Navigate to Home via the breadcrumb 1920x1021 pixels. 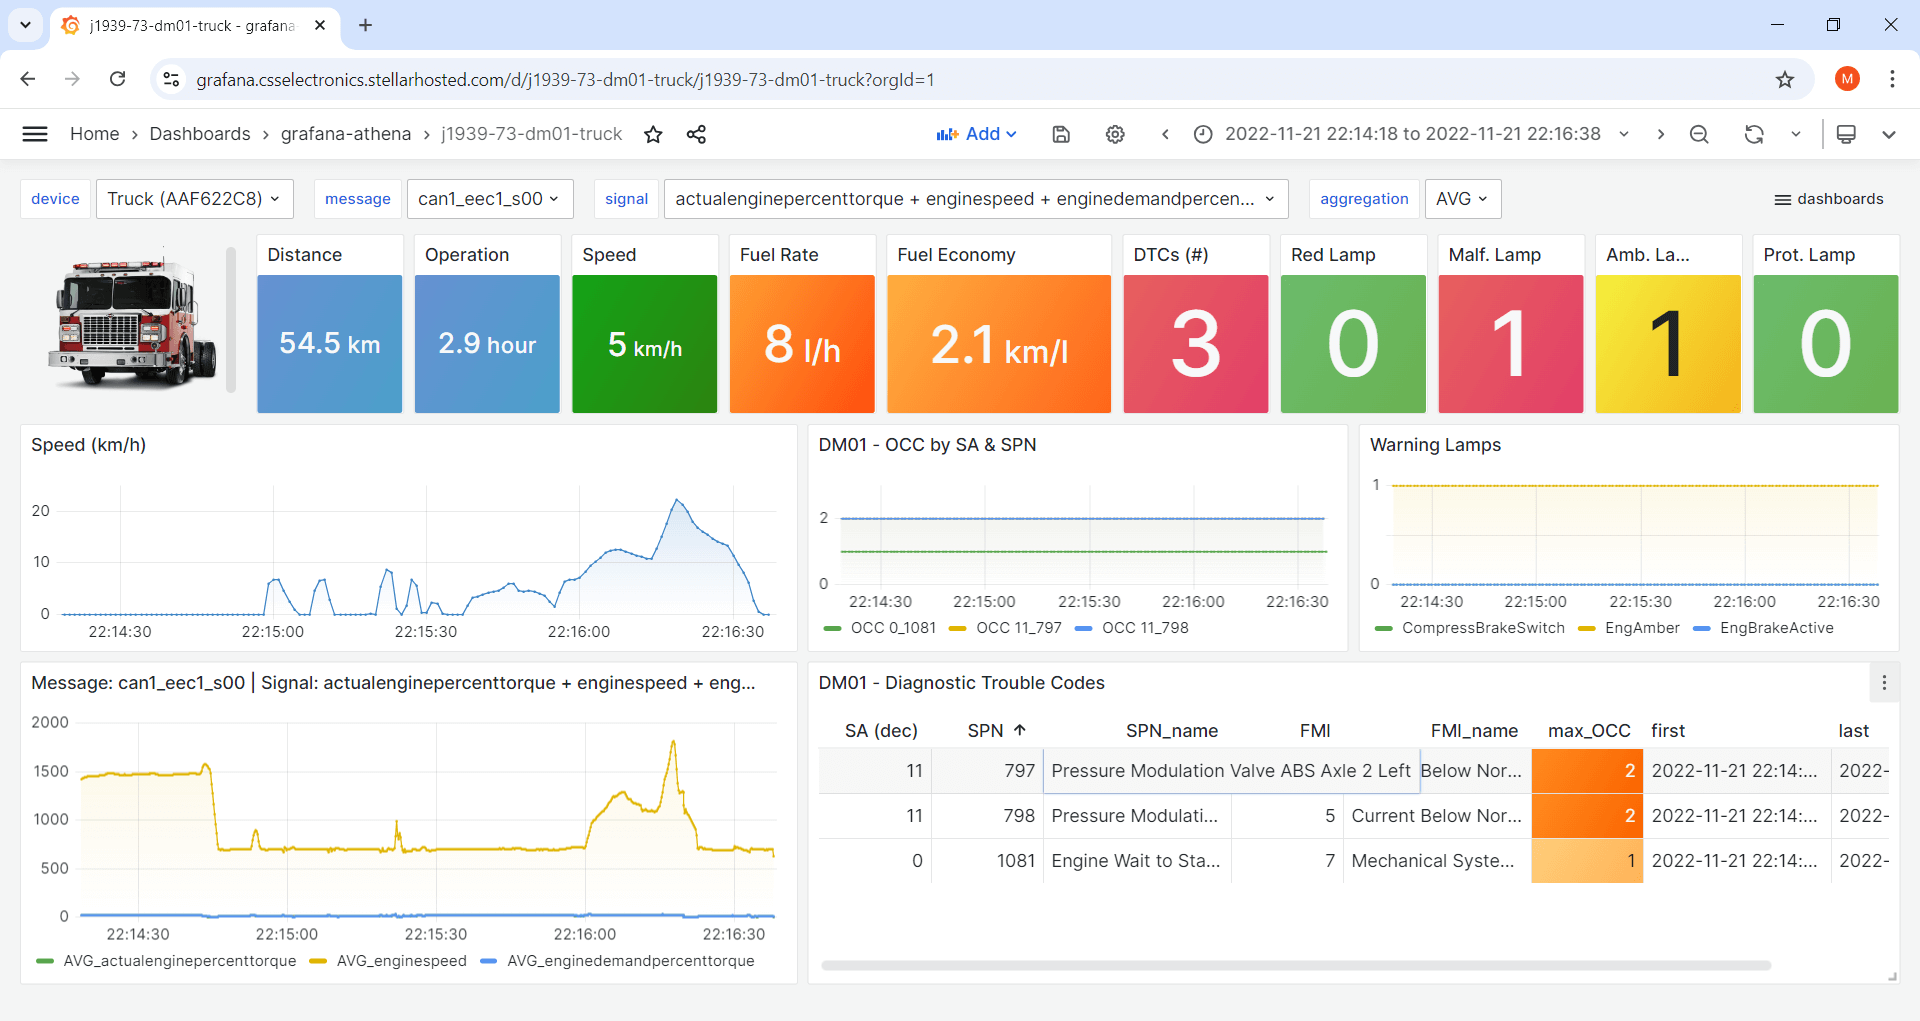pyautogui.click(x=94, y=133)
